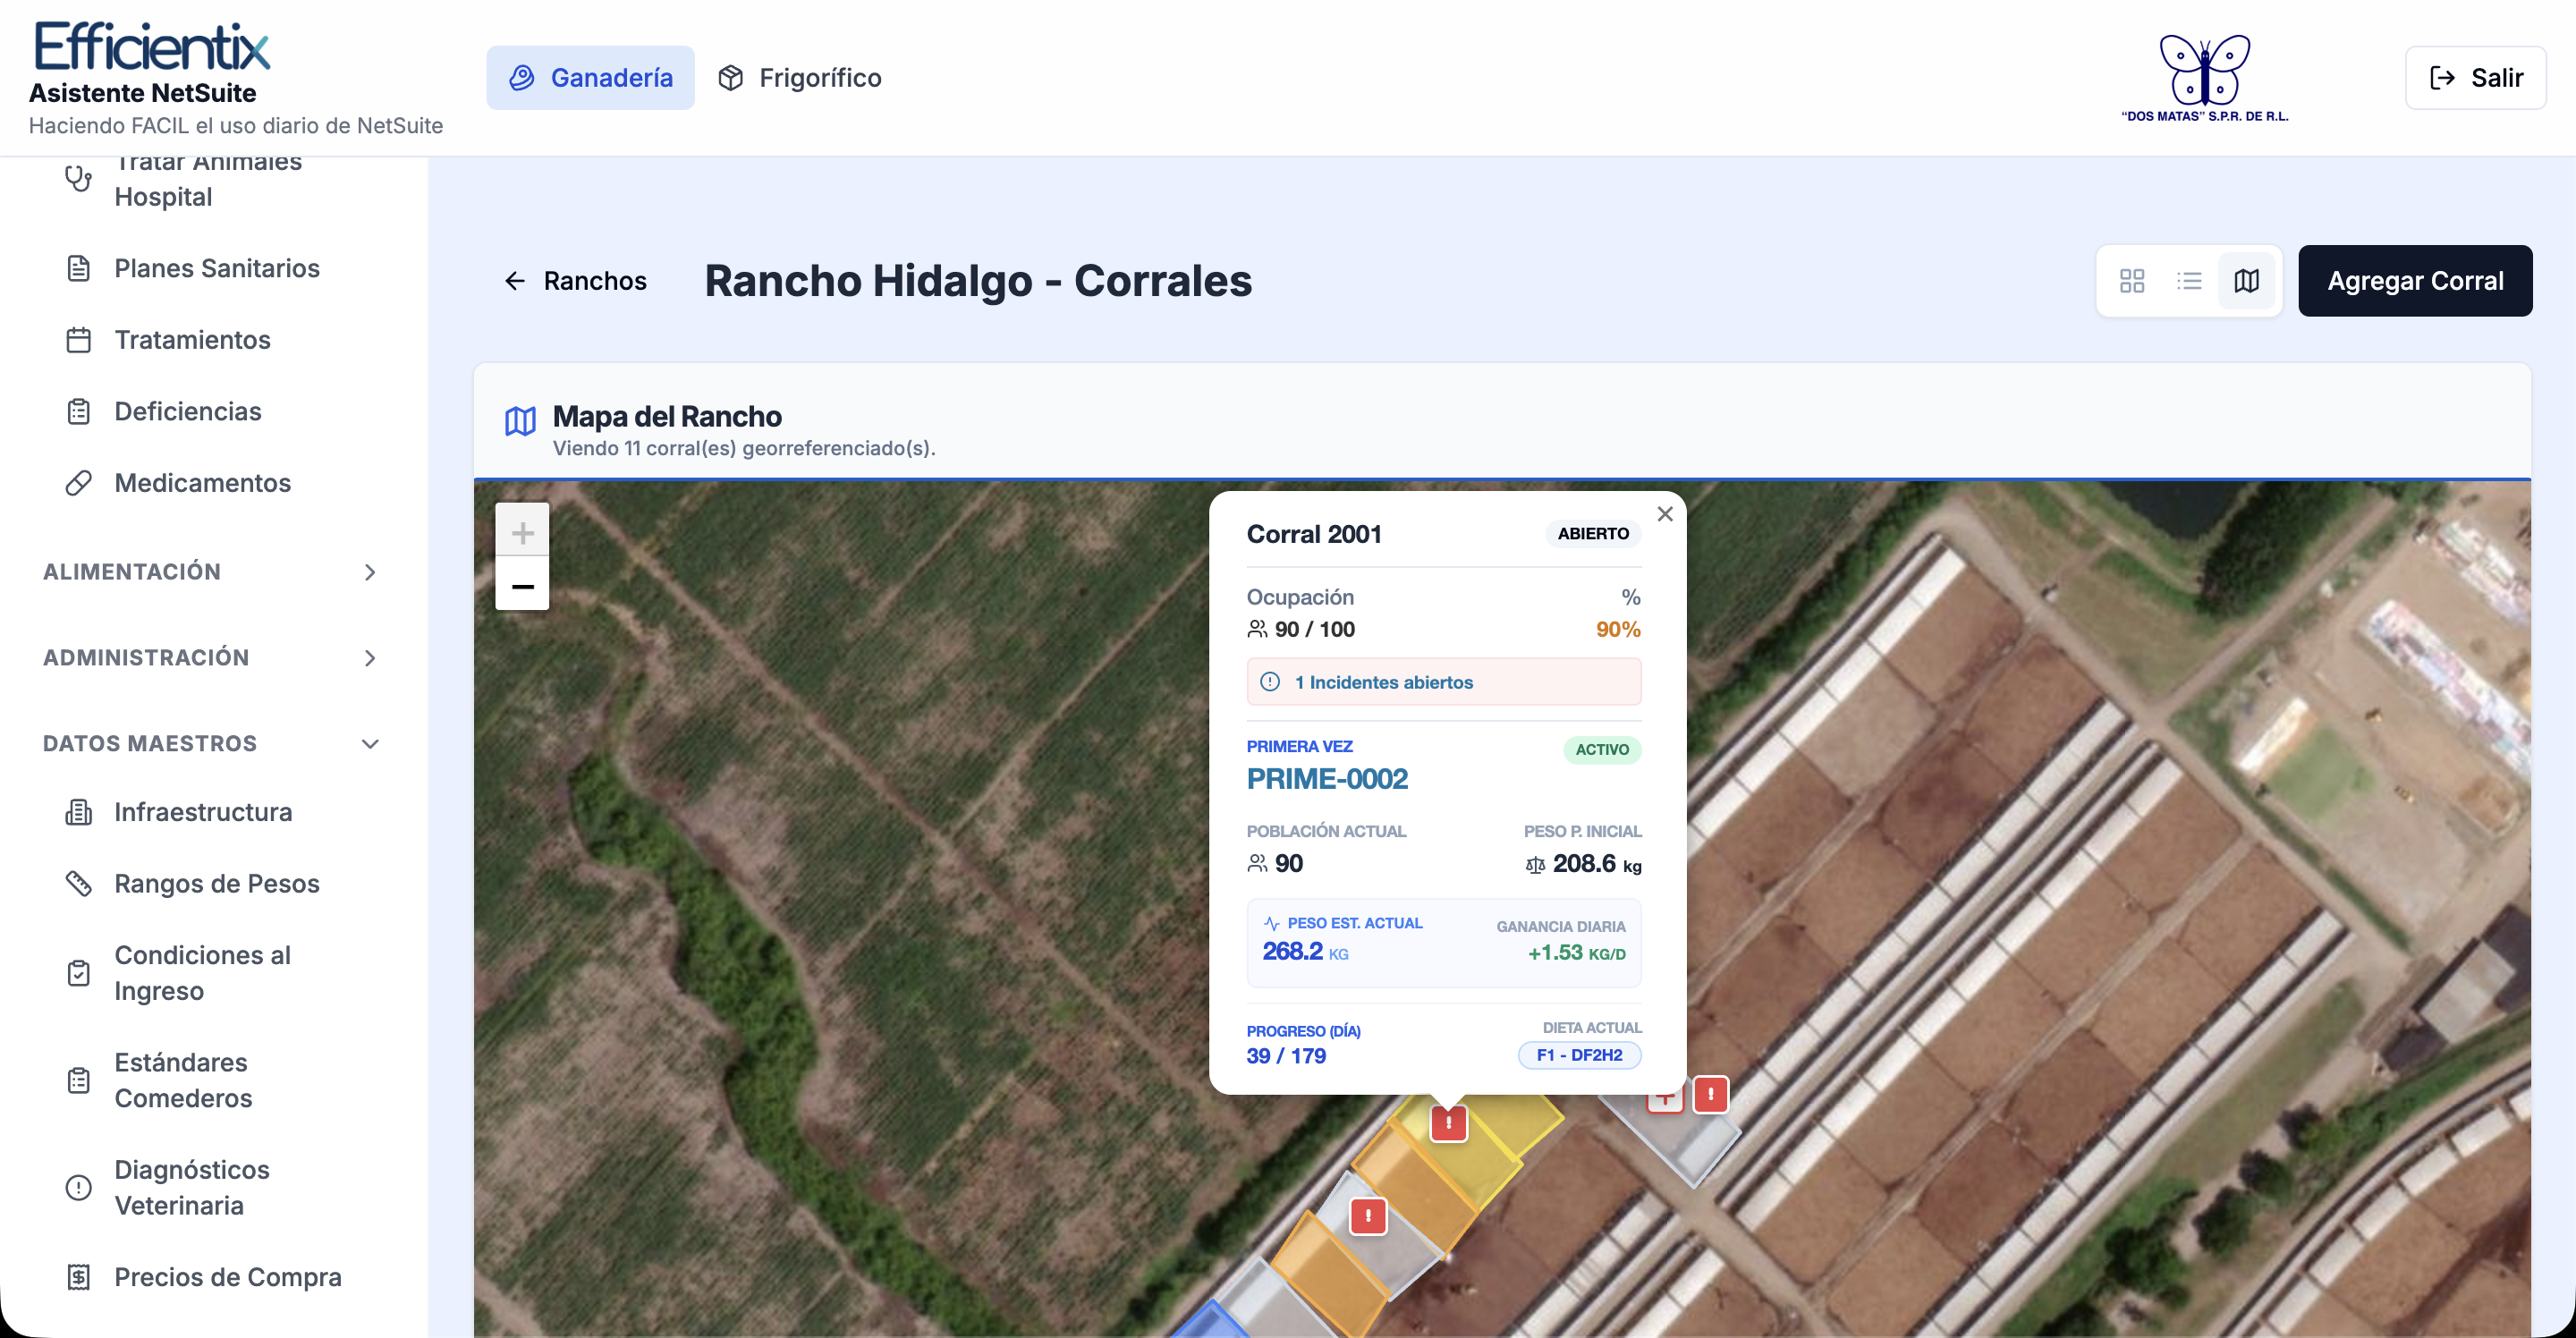Click the Agregar Corral button

coord(2415,281)
